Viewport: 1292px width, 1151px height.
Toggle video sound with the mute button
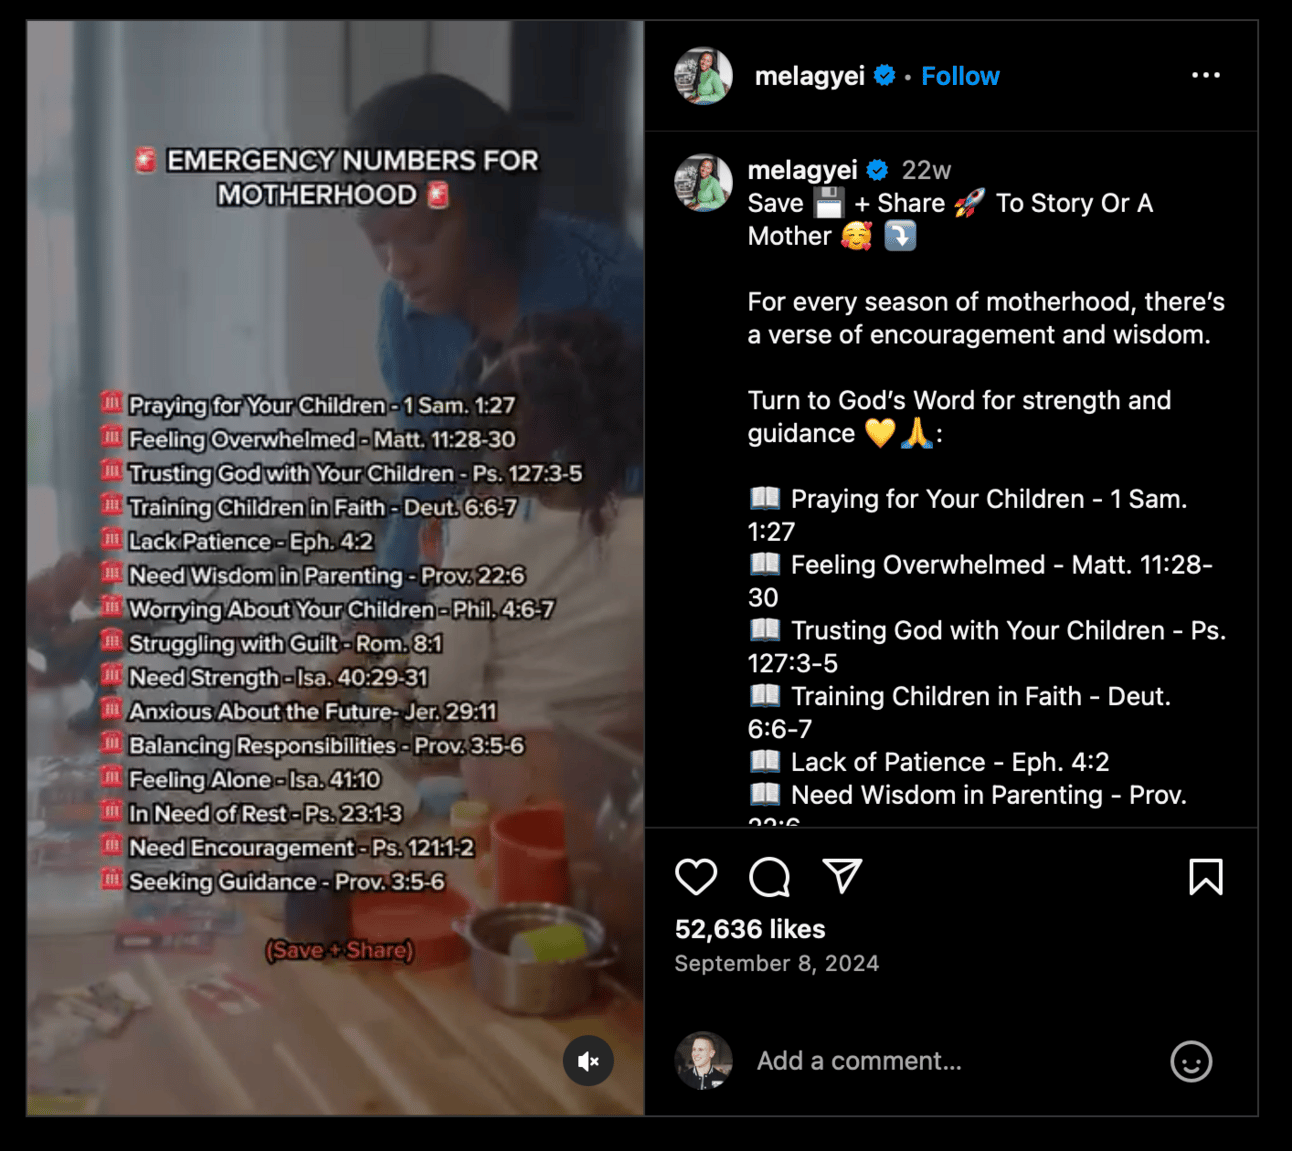588,1061
